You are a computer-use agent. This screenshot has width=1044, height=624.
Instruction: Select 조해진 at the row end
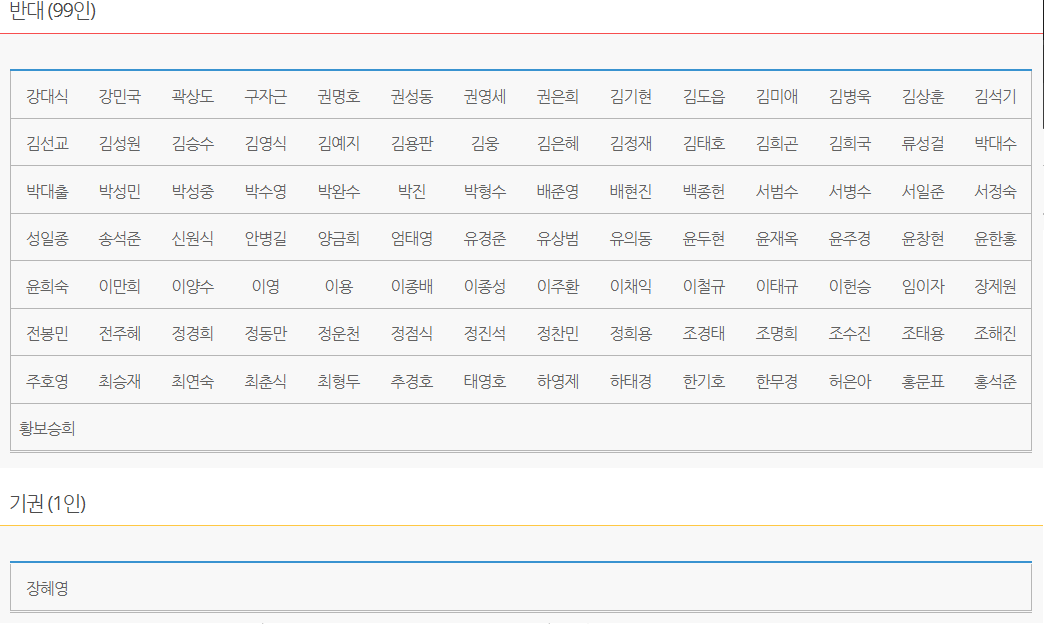[x=995, y=334]
